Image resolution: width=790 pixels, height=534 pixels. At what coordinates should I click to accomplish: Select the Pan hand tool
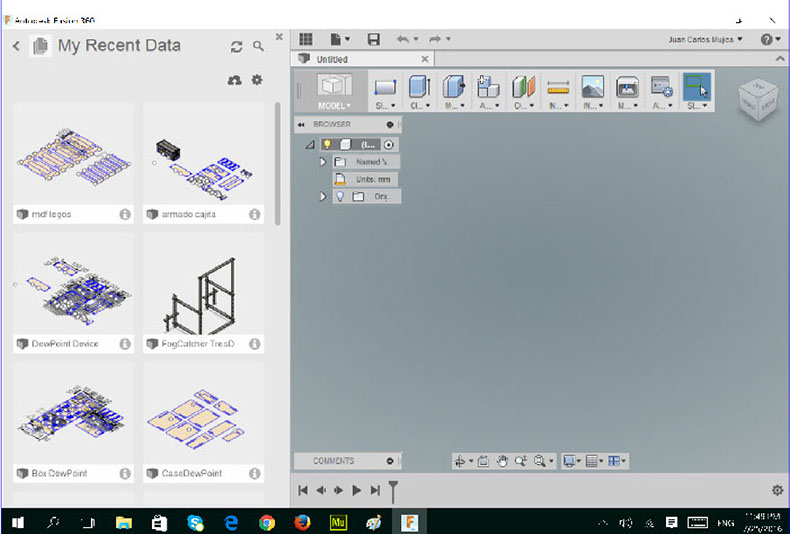pyautogui.click(x=502, y=461)
